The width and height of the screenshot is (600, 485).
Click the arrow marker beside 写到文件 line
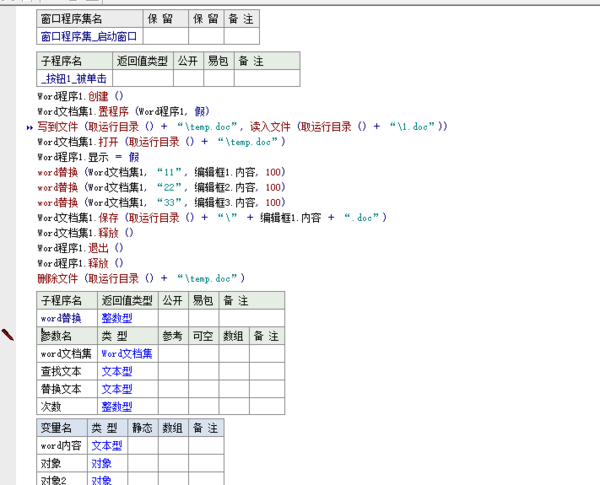(29, 128)
